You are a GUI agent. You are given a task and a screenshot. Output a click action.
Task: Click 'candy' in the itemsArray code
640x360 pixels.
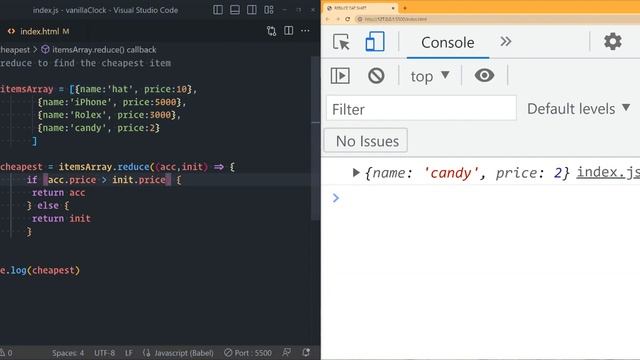88,128
